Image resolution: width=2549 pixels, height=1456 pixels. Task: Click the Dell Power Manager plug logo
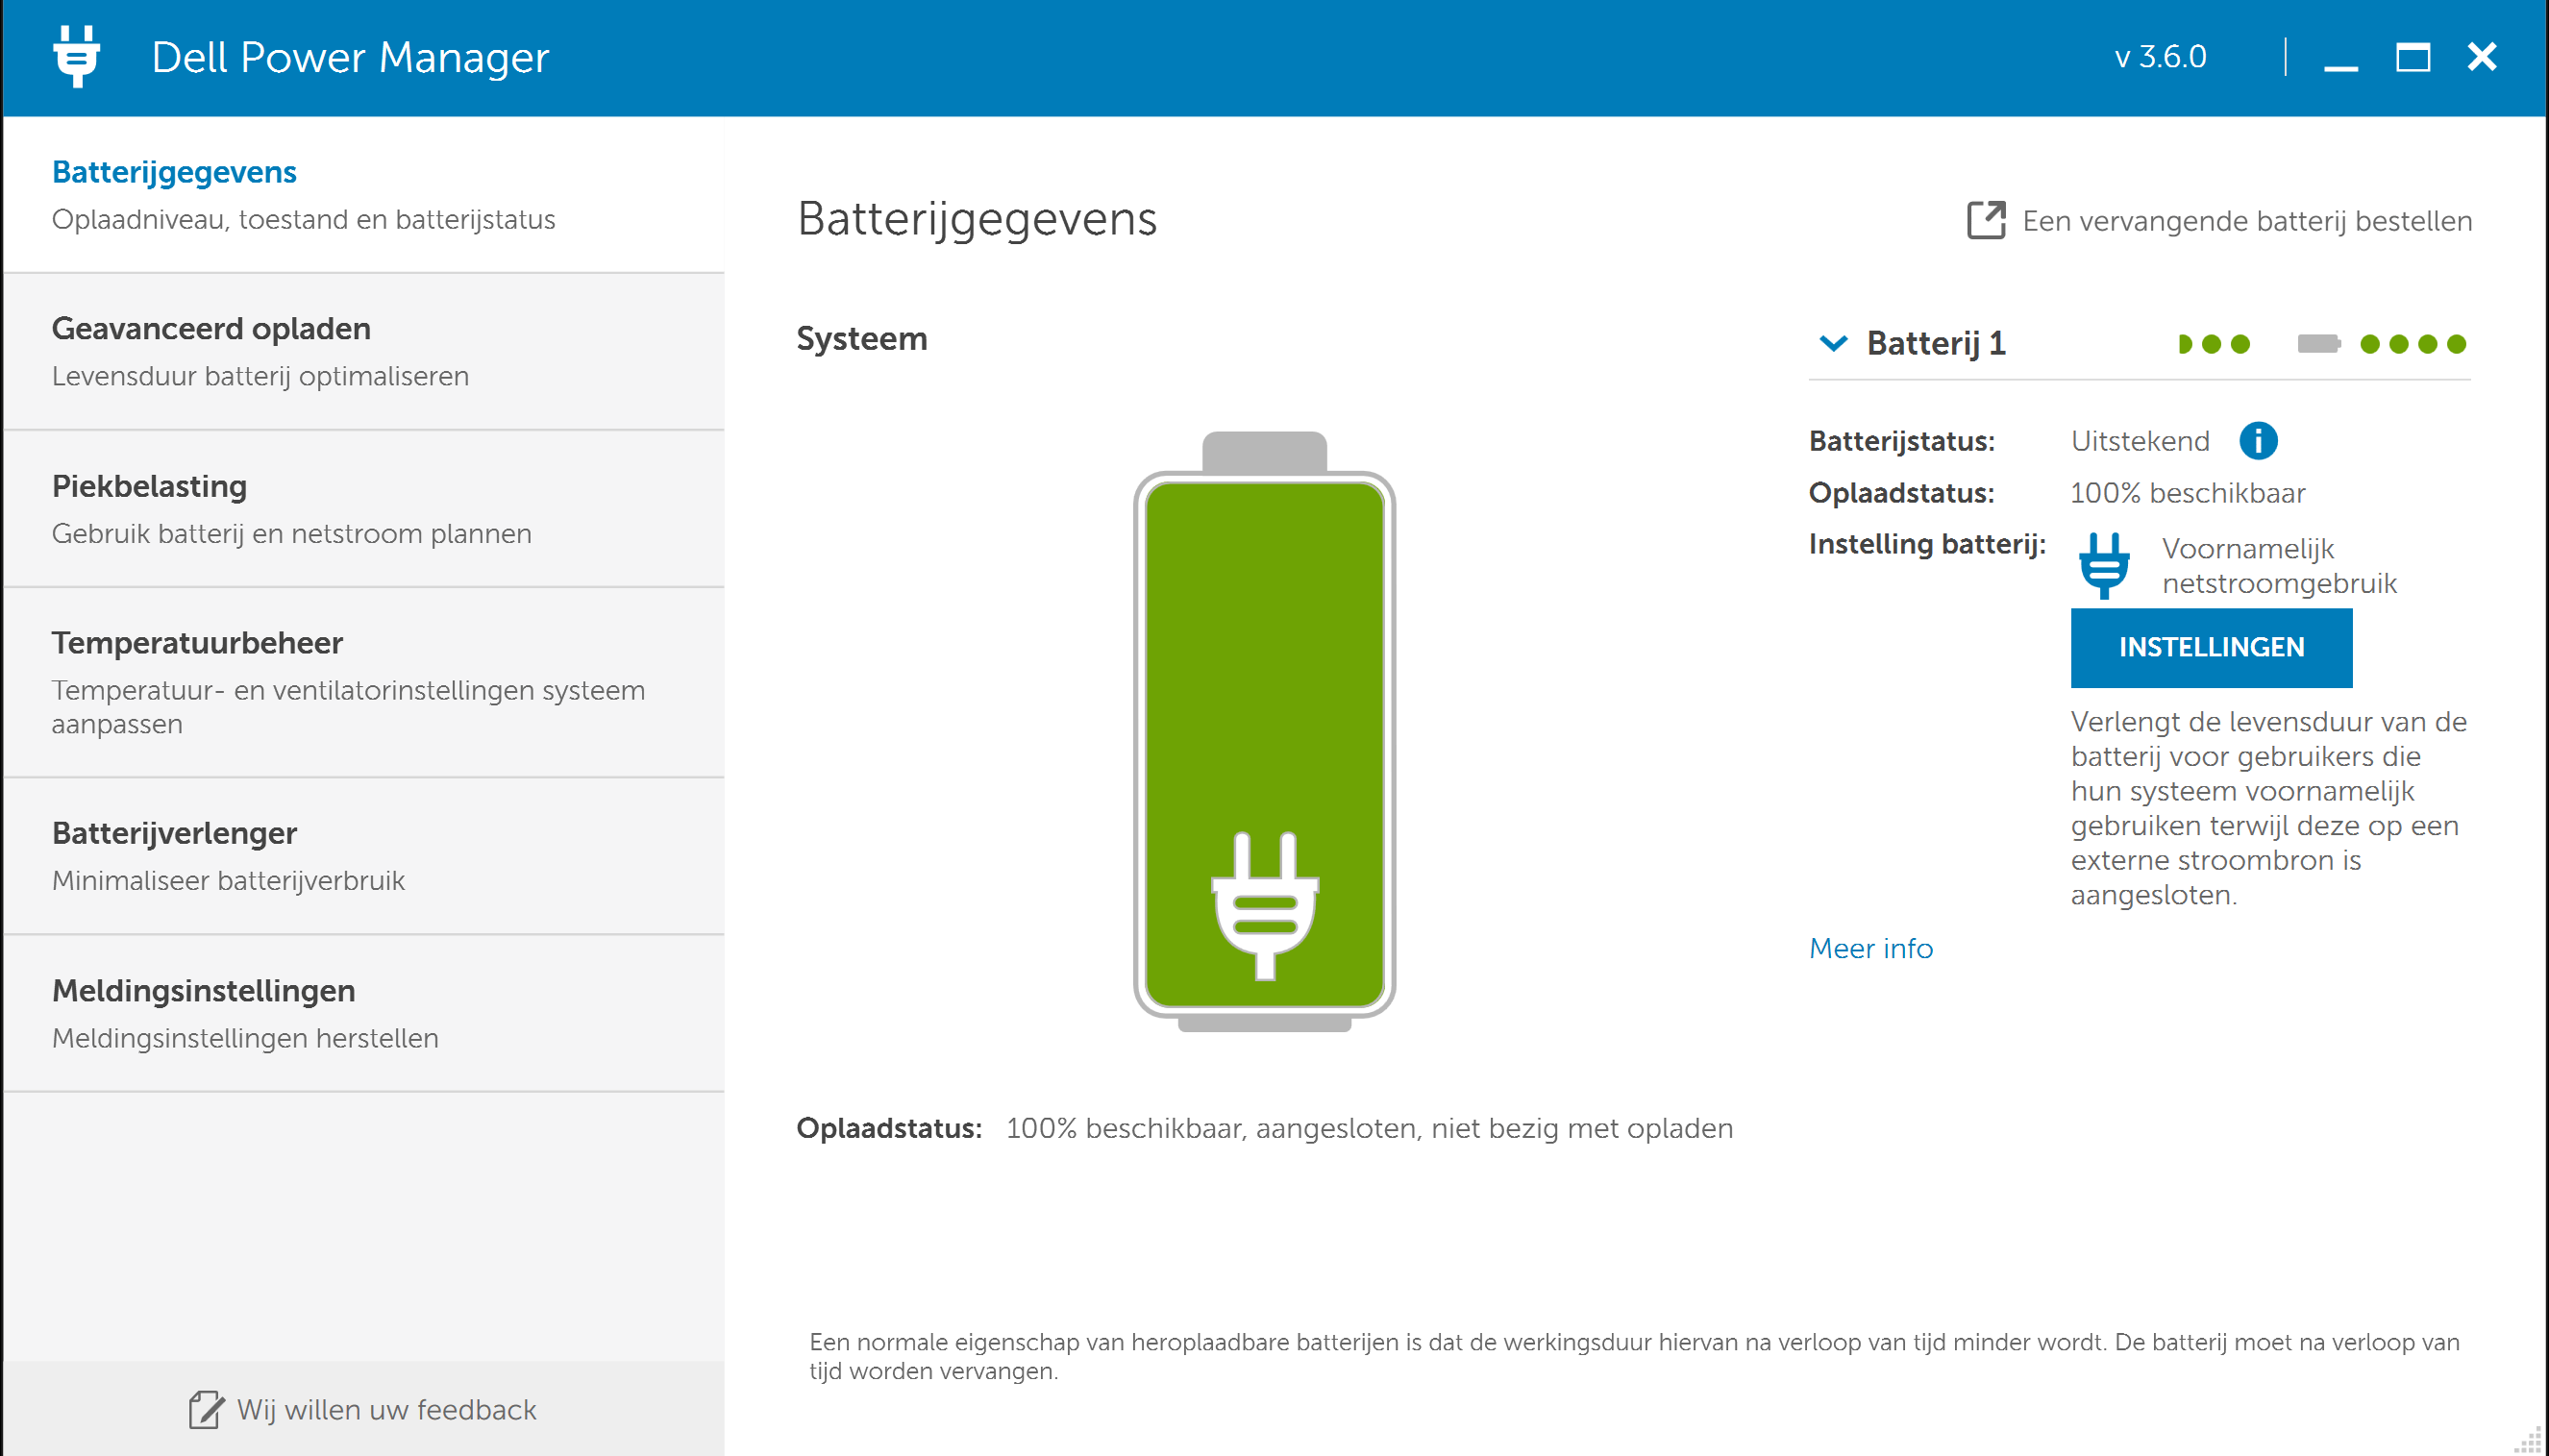tap(77, 57)
